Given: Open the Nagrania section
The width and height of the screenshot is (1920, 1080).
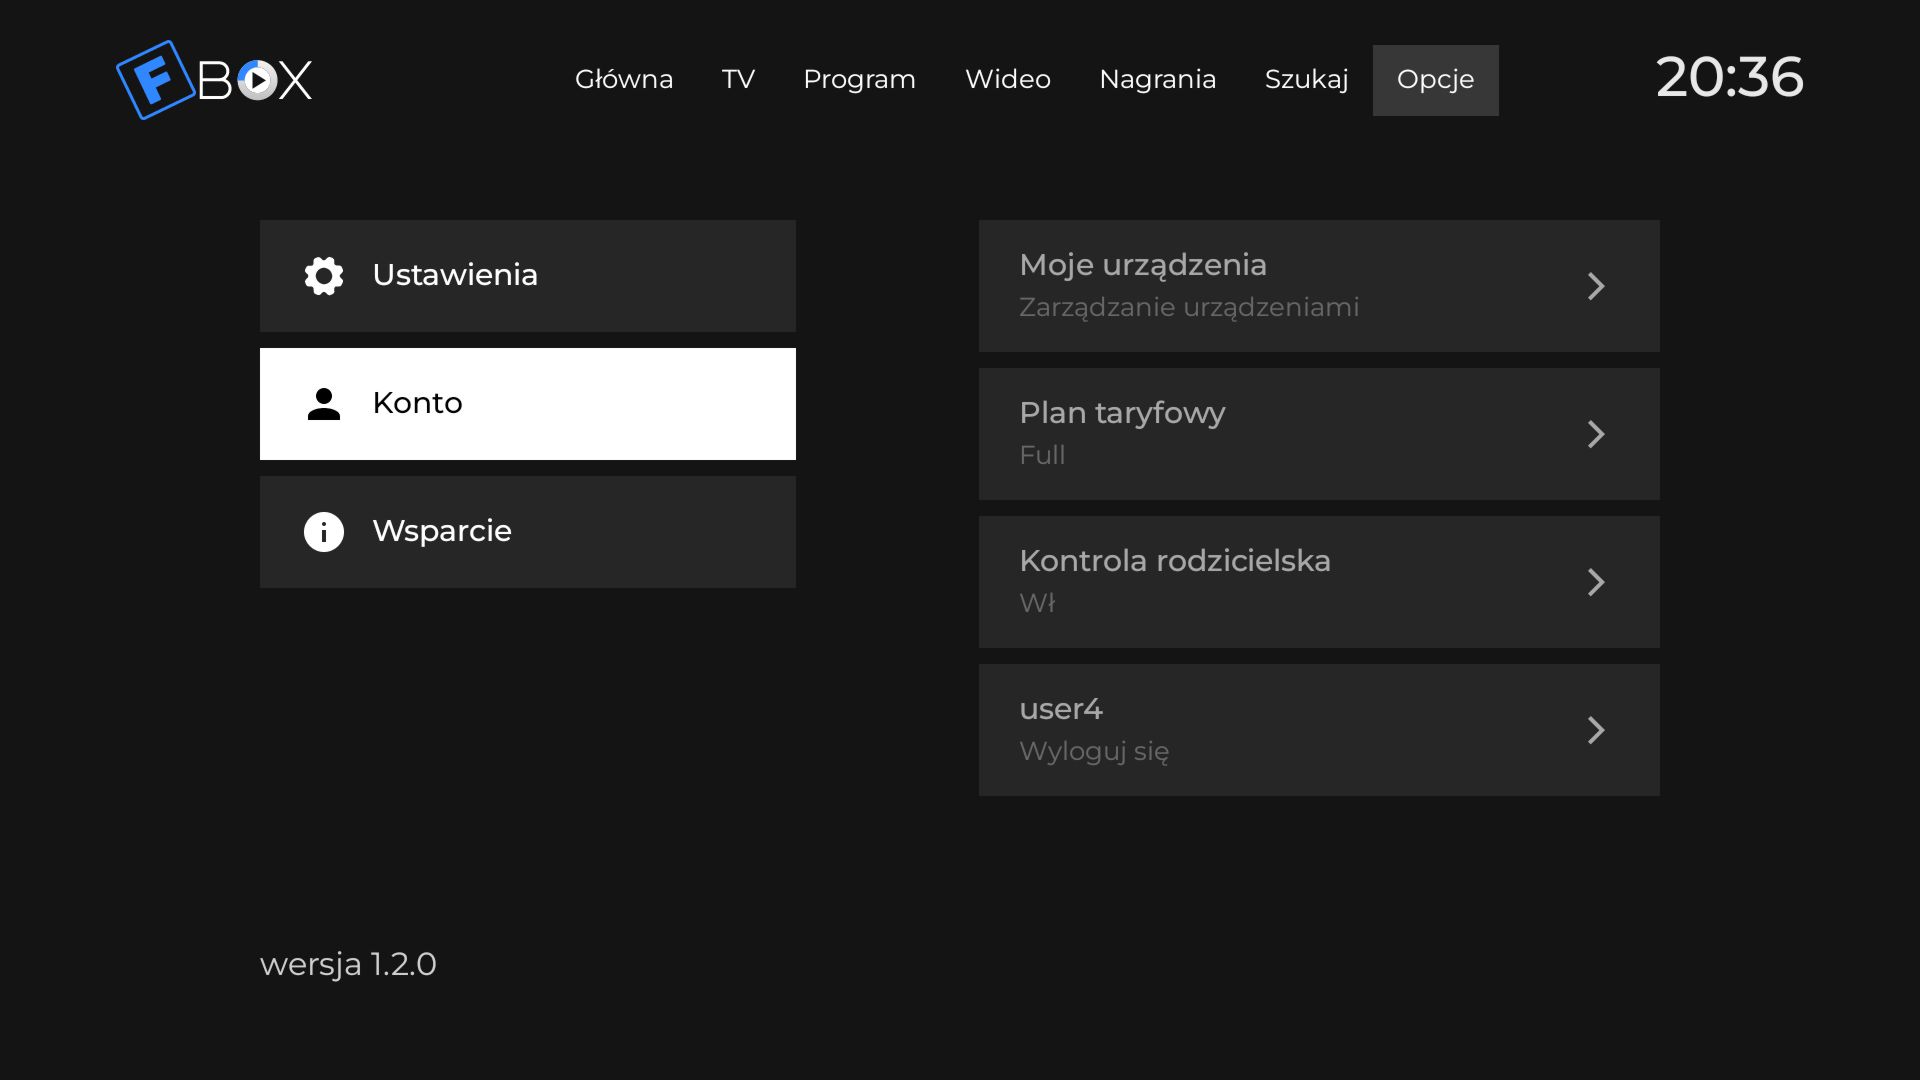Looking at the screenshot, I should point(1157,80).
